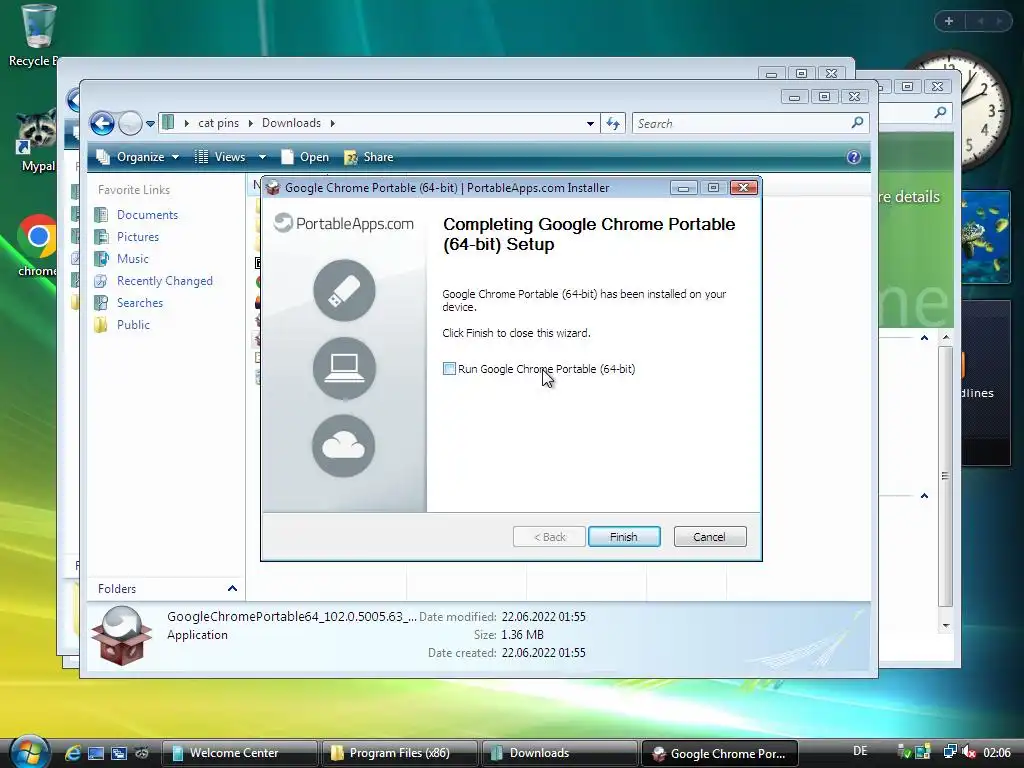Click the cloud icon in installer
Screen dimensions: 1024x768
[x=344, y=446]
